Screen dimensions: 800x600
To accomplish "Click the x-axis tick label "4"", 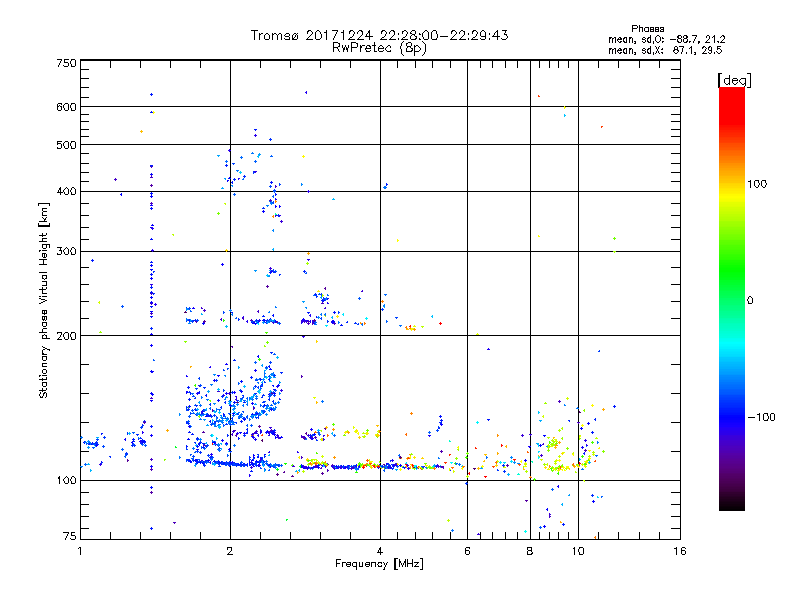I will coord(380,551).
